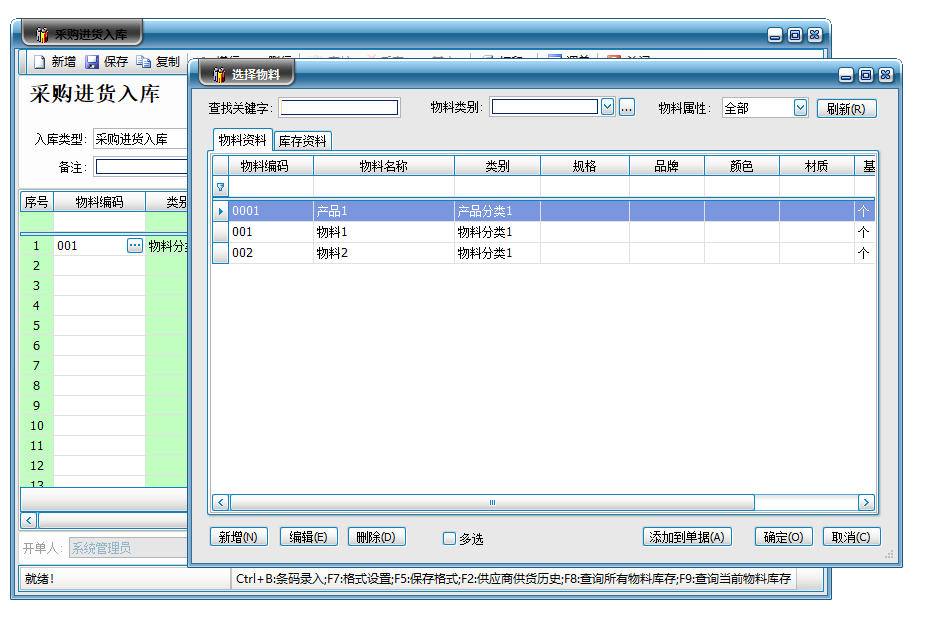This screenshot has height=620, width=950.
Task: Open the 入库类型 combo box
Action: [140, 139]
